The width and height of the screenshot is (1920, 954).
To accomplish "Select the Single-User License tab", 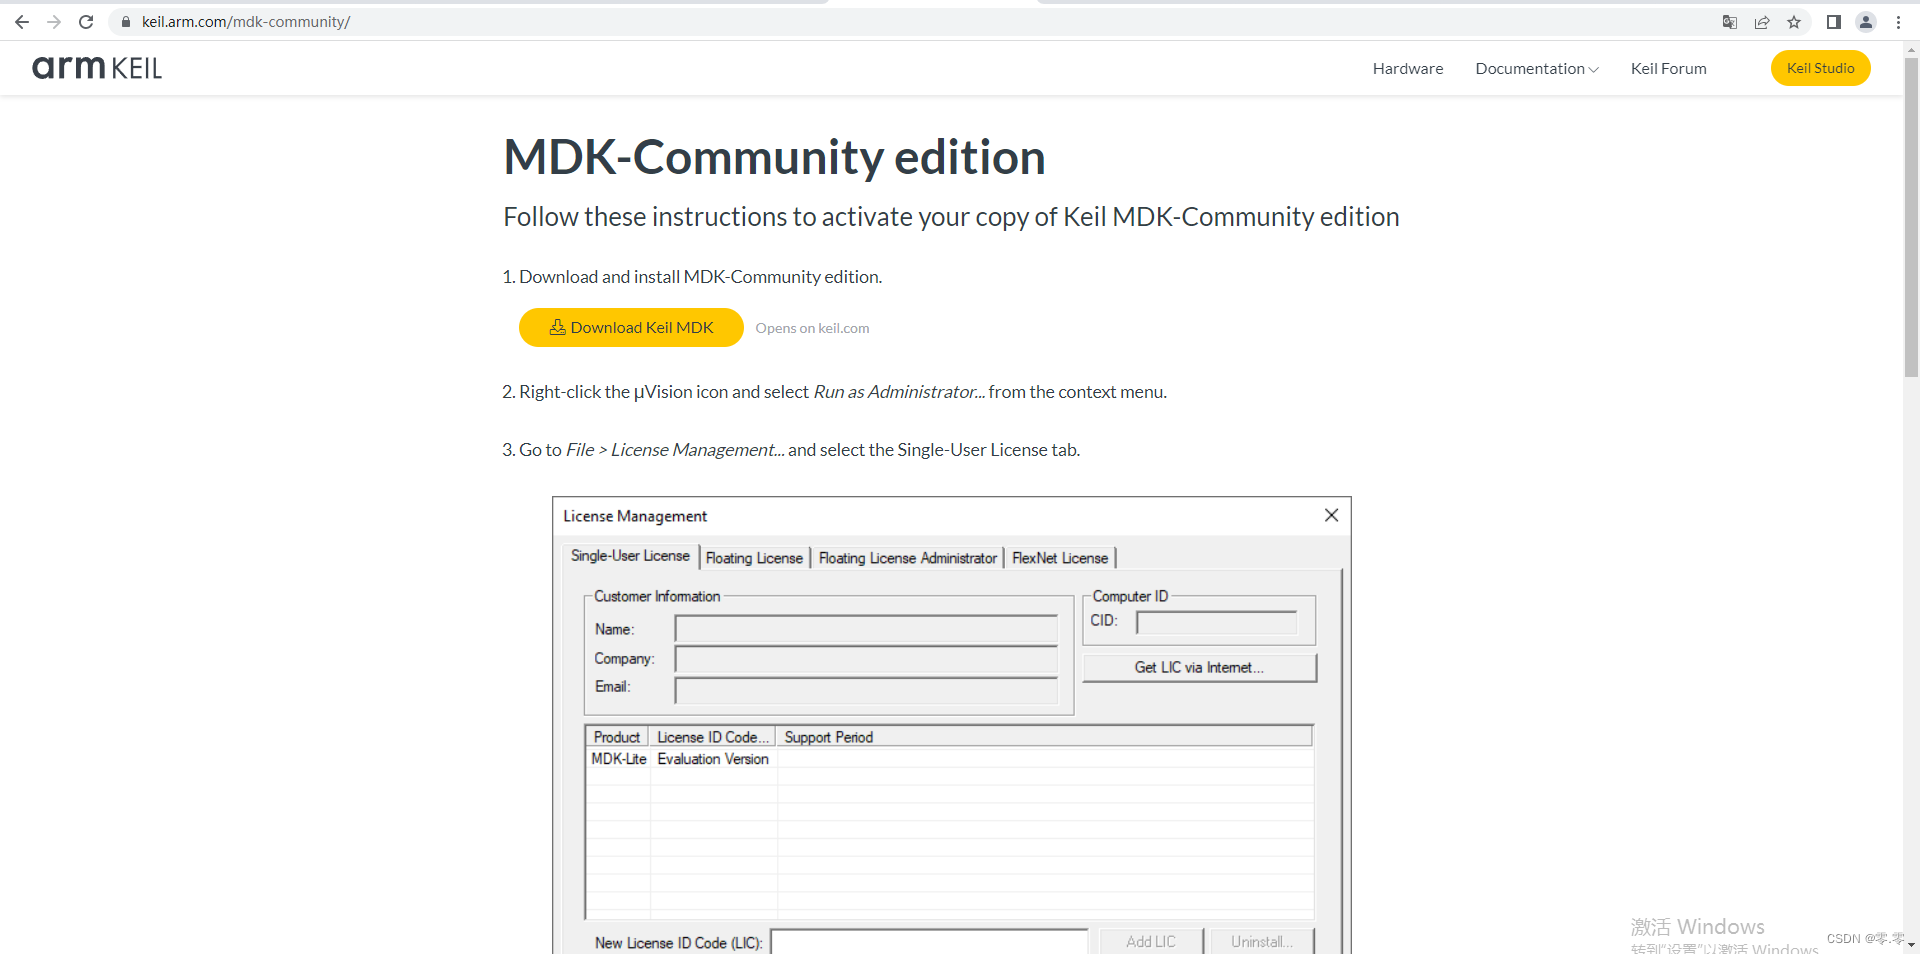I will pos(630,556).
